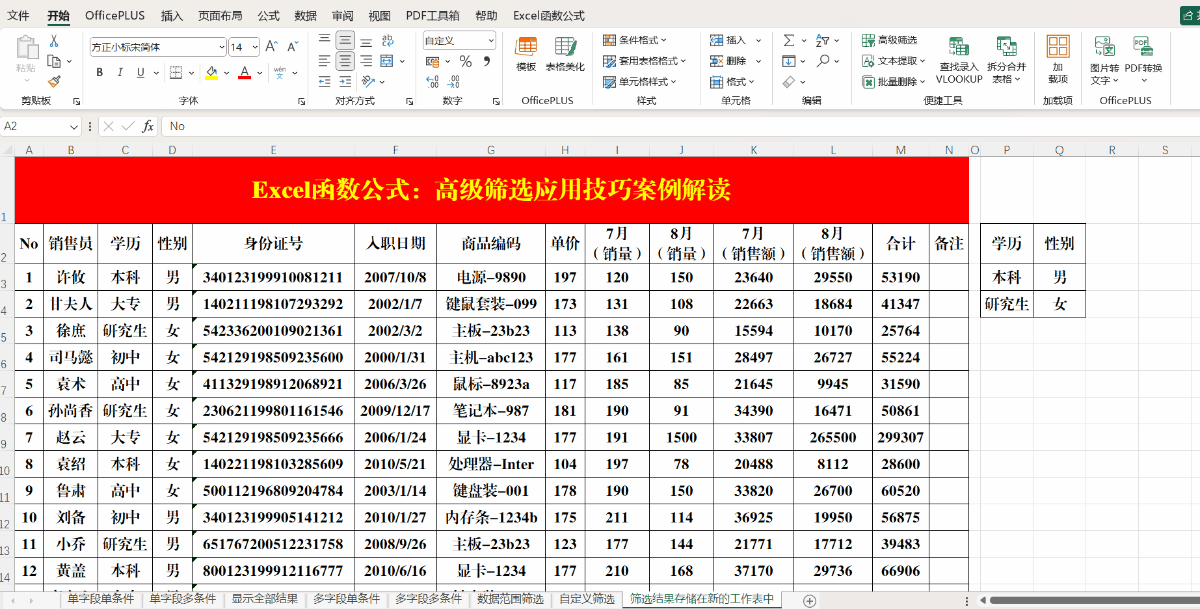Image resolution: width=1200 pixels, height=609 pixels.
Task: Switch to the 数据 ribbon tab
Action: 305,15
